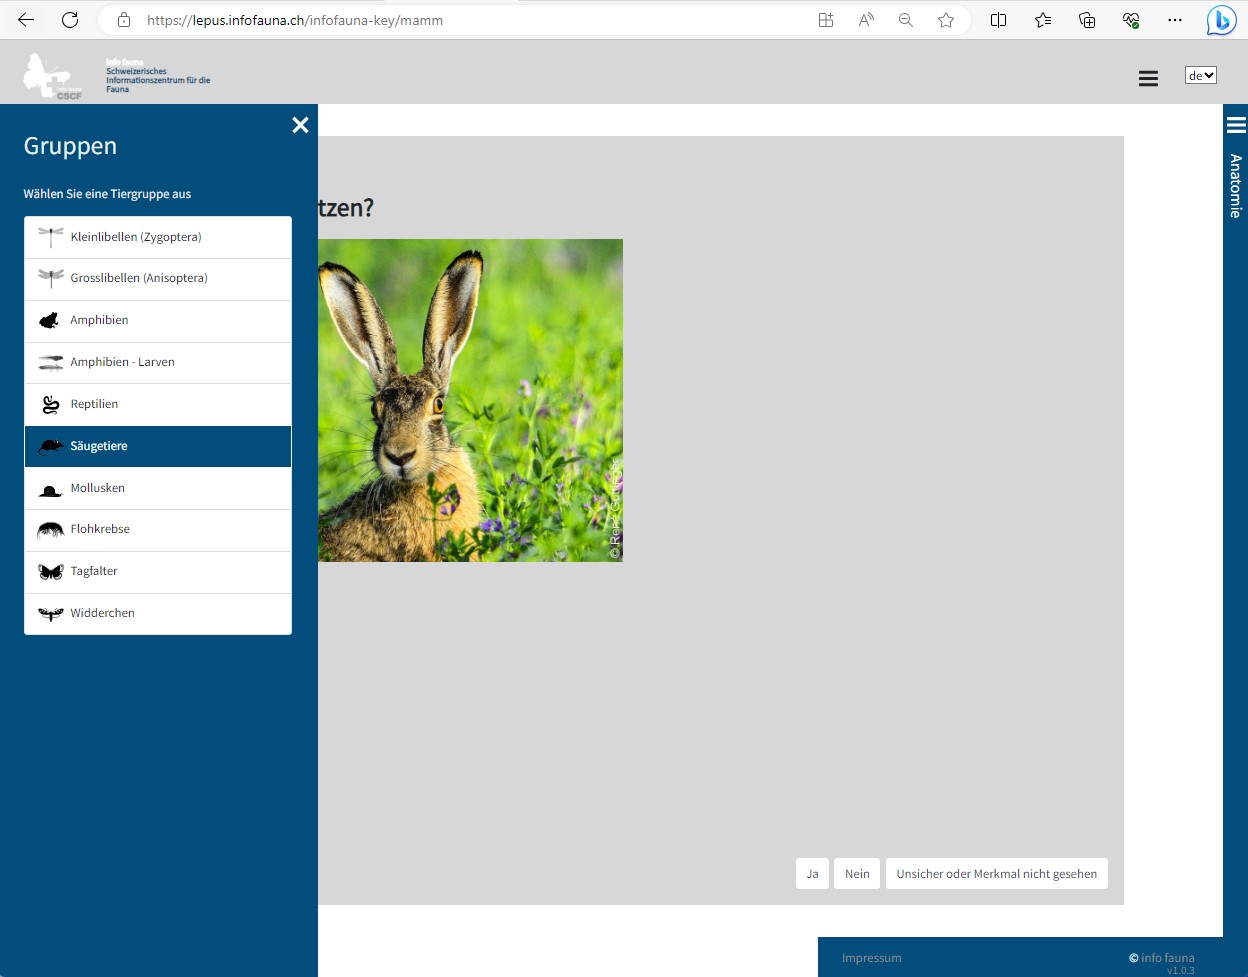Viewport: 1248px width, 977px height.
Task: Click the hare photo thumbnail
Action: (470, 400)
